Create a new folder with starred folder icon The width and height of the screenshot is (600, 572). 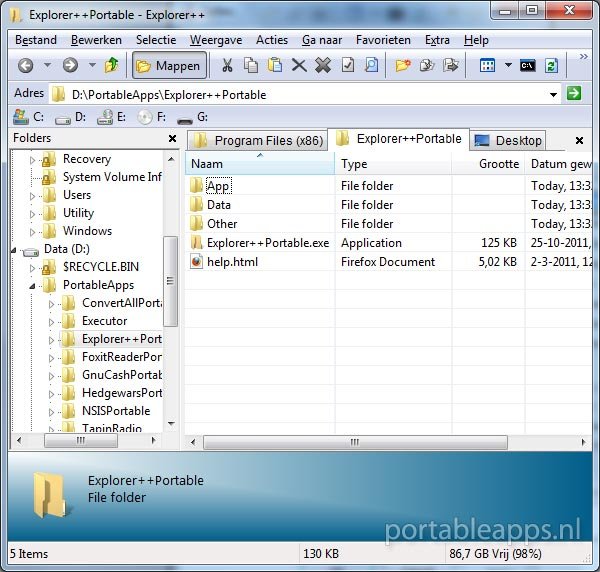[x=403, y=65]
